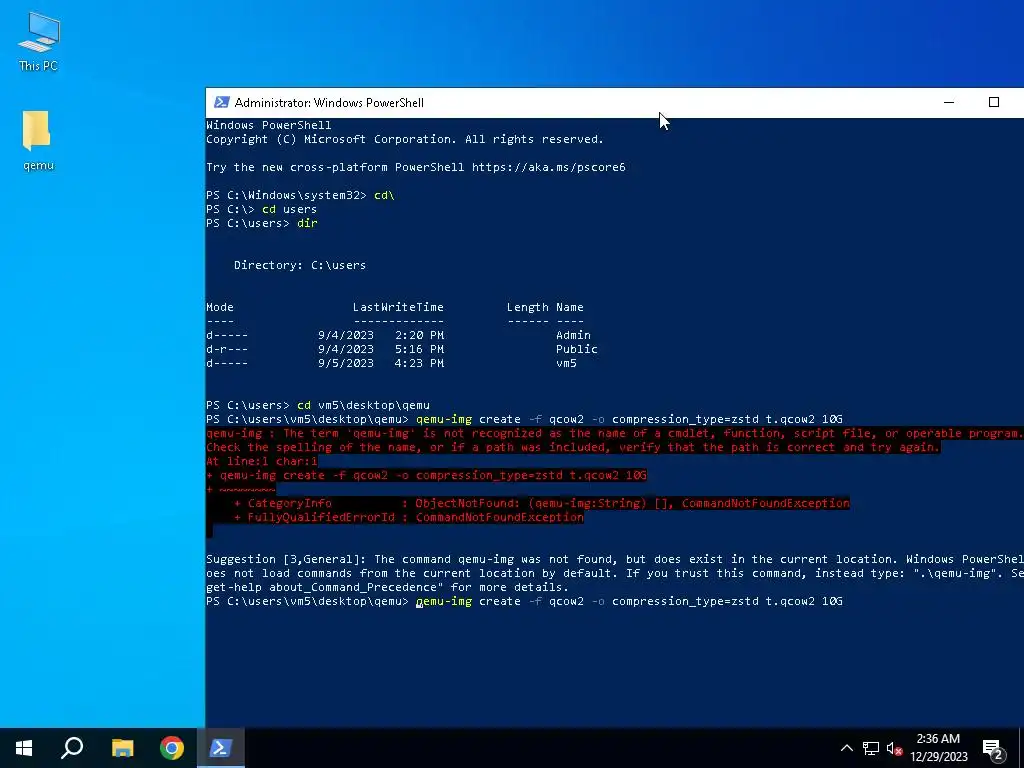Click the Copyright Microsoft Corporation line

point(405,139)
